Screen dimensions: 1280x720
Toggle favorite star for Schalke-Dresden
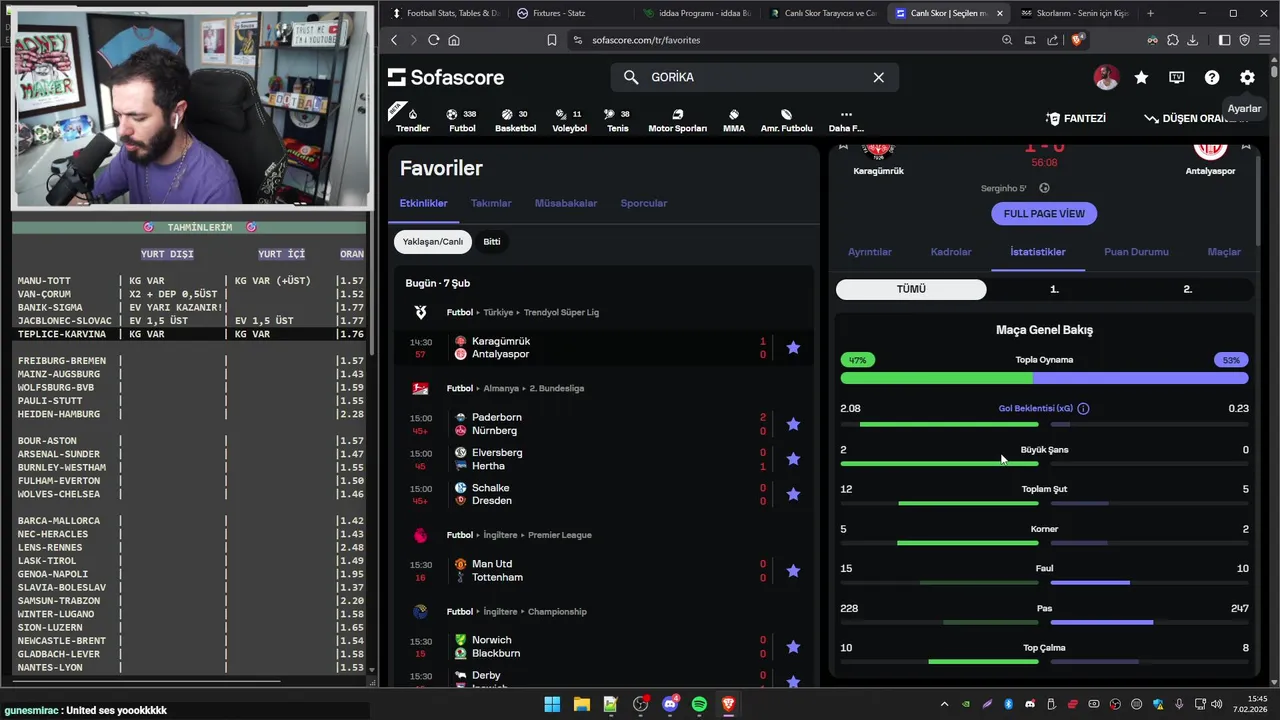pos(793,494)
